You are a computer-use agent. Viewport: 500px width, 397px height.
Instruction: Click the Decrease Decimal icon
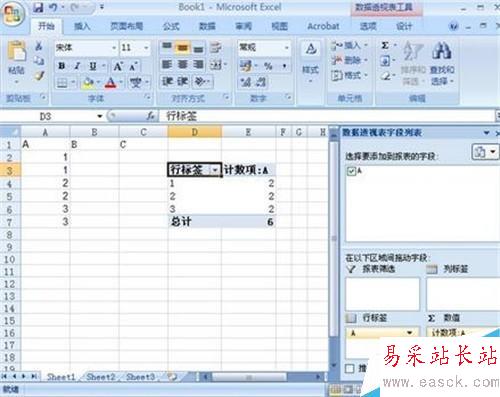click(x=262, y=82)
